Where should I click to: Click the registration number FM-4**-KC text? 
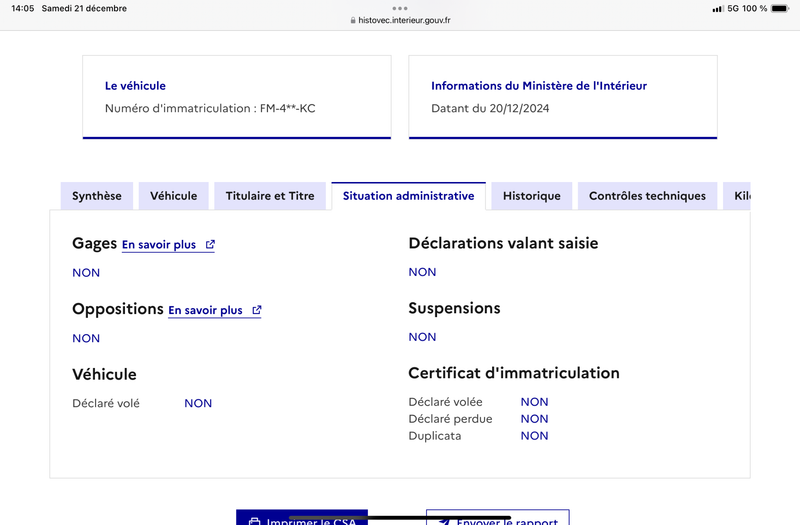(287, 108)
